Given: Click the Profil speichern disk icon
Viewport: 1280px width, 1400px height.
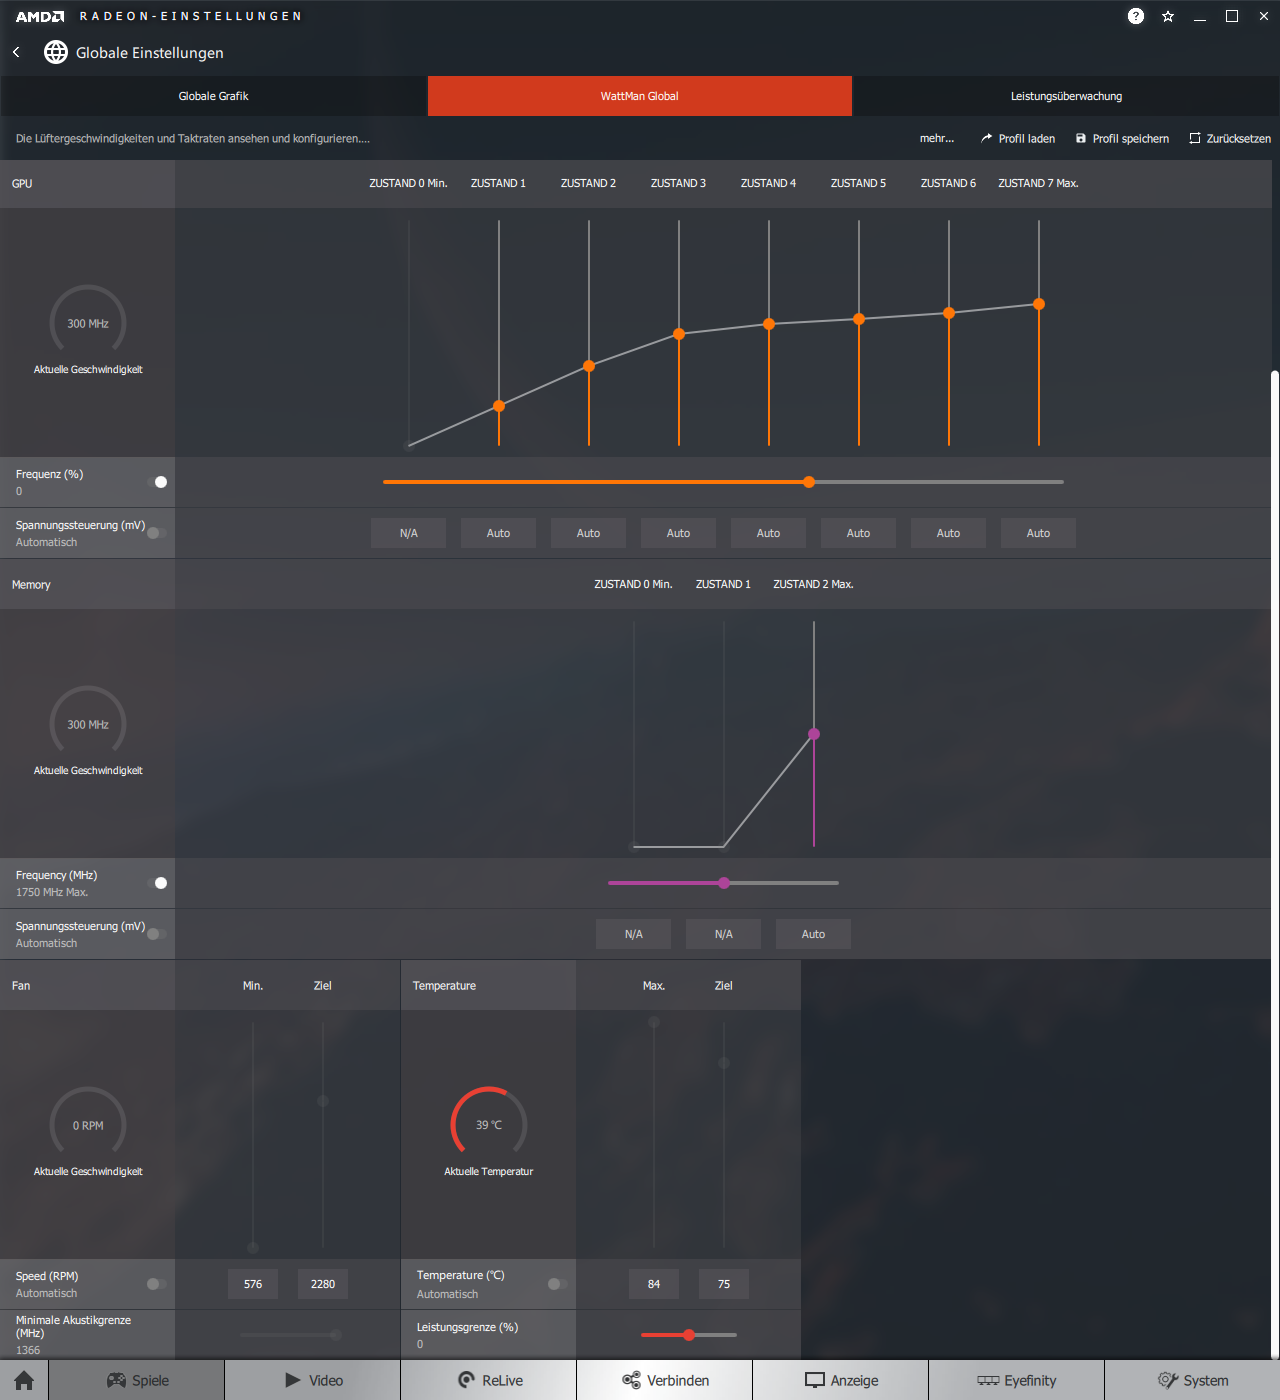Looking at the screenshot, I should [x=1080, y=138].
